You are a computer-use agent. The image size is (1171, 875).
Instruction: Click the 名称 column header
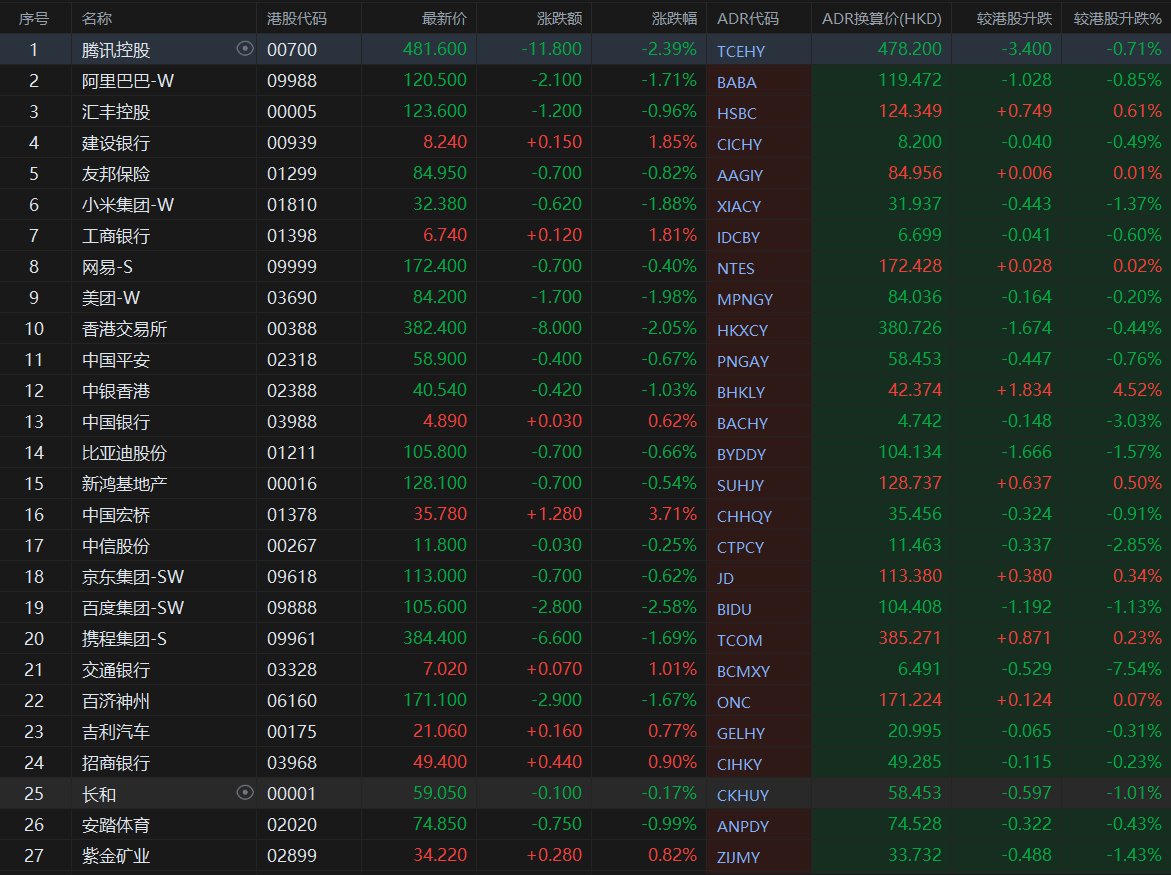(x=97, y=18)
